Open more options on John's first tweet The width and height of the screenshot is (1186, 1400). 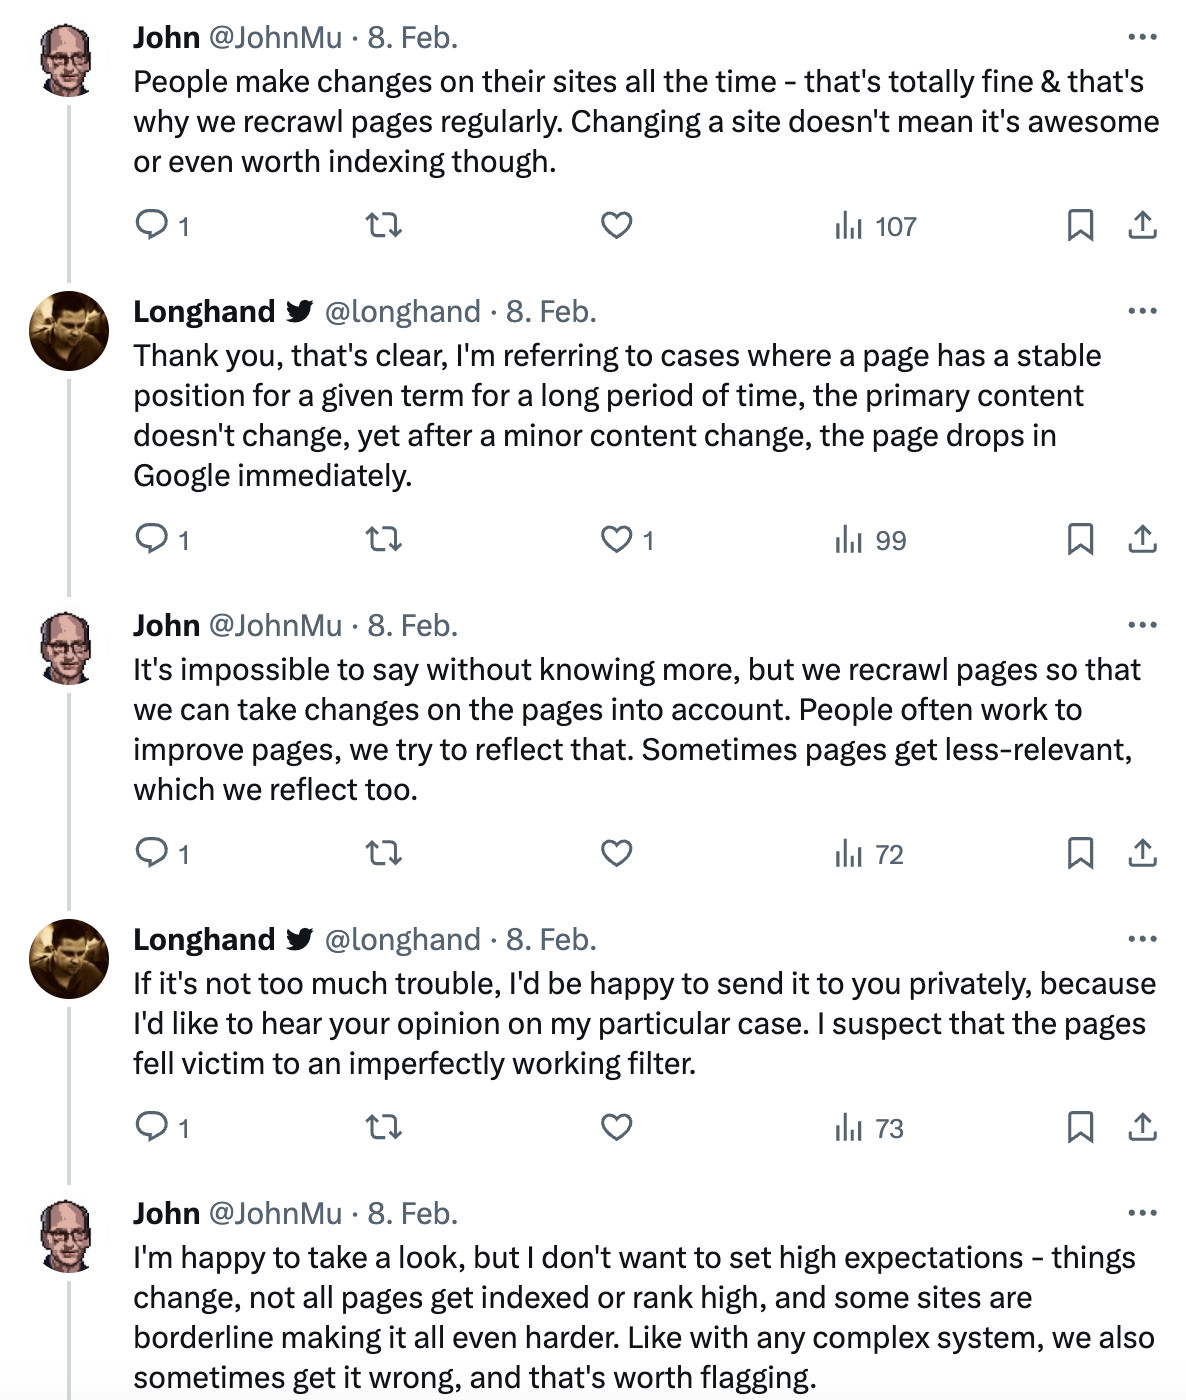[x=1142, y=37]
